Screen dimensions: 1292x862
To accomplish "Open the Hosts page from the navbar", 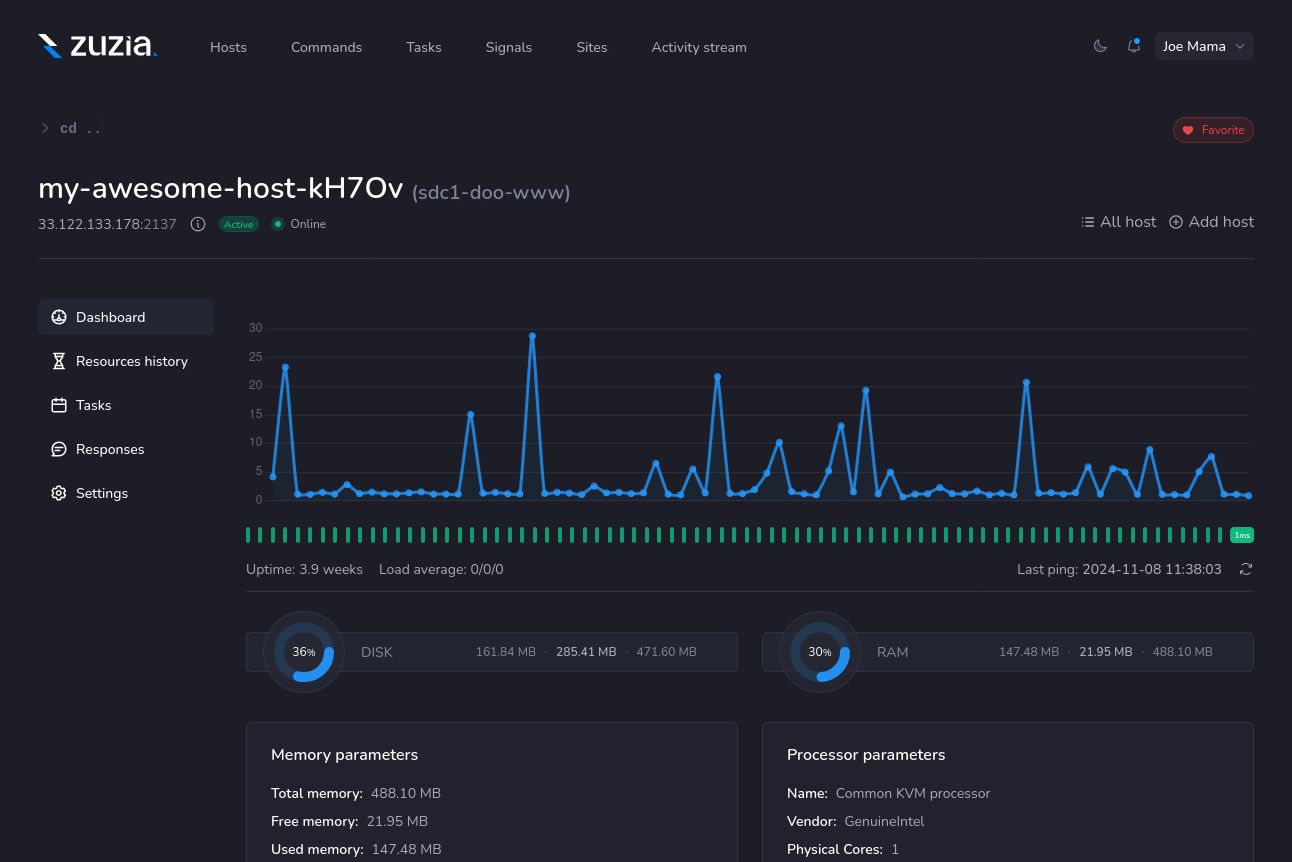I will pos(228,47).
